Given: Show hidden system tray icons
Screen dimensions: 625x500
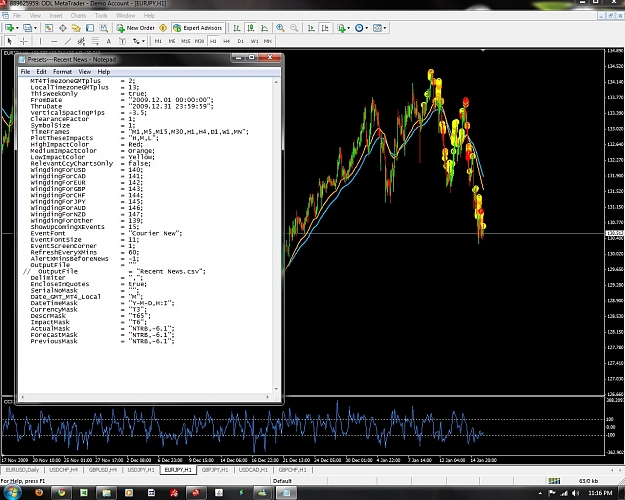Looking at the screenshot, I should pos(540,493).
